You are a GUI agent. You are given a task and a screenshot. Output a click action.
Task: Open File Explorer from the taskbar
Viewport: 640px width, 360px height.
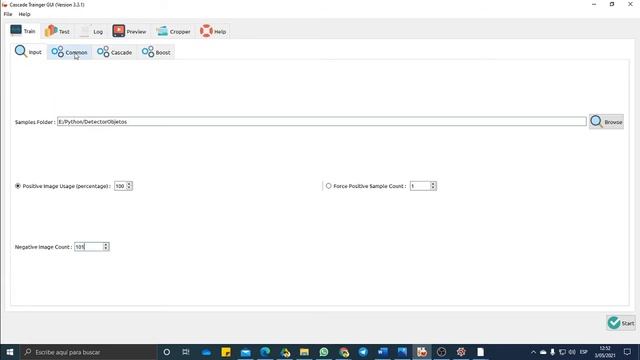(304, 352)
